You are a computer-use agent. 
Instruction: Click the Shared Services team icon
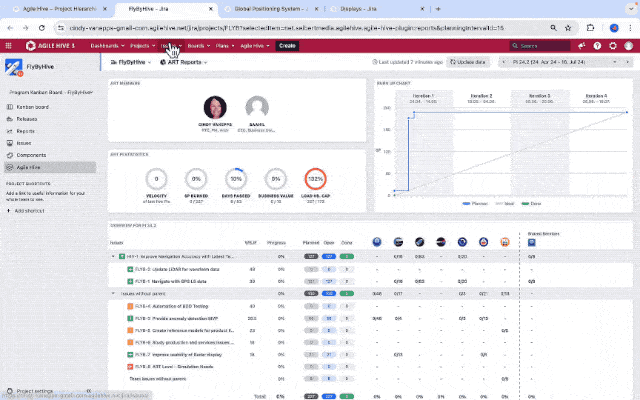531,242
